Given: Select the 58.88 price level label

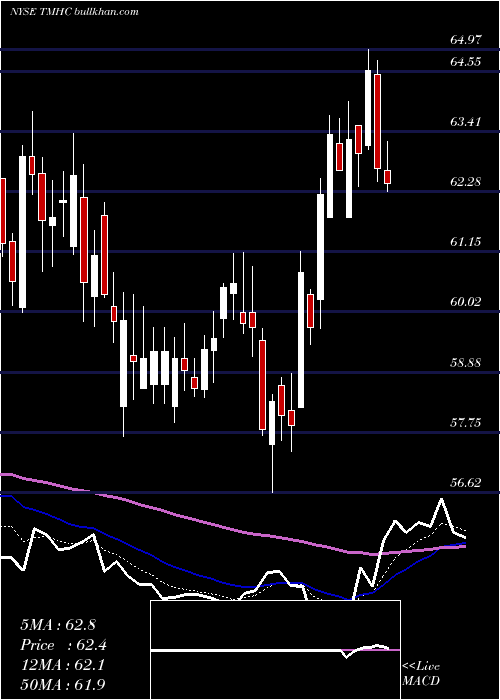Looking at the screenshot, I should click(466, 362).
